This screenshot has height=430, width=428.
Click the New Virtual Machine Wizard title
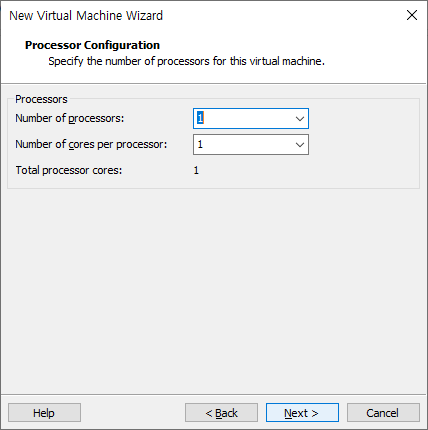point(86,16)
